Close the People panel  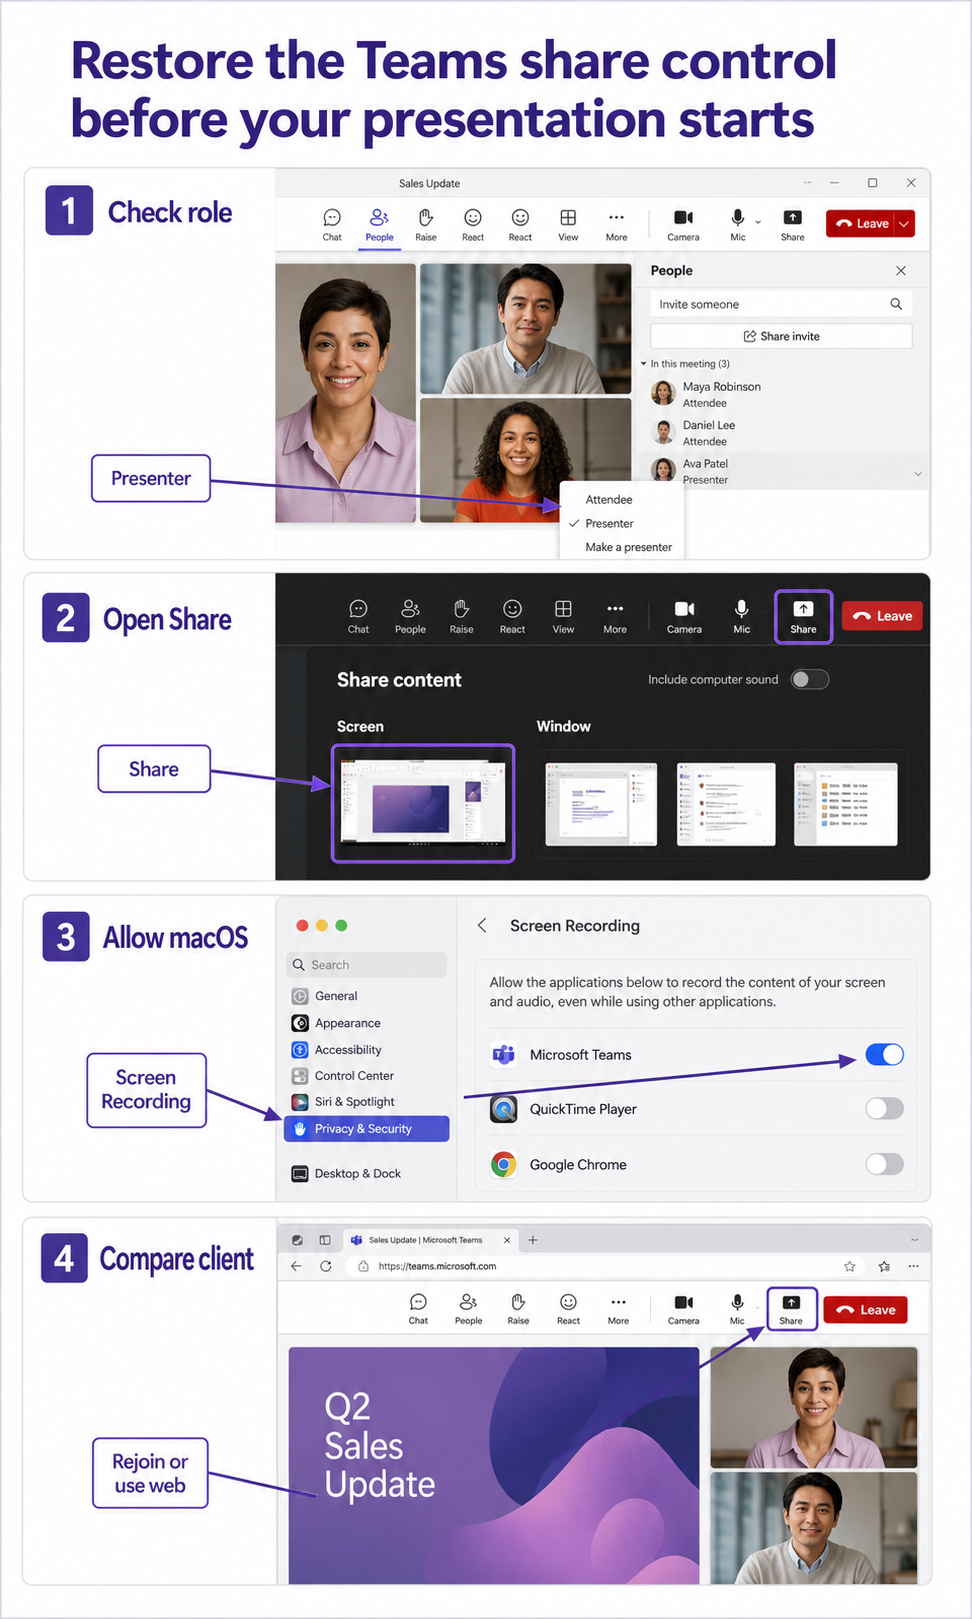coord(901,271)
